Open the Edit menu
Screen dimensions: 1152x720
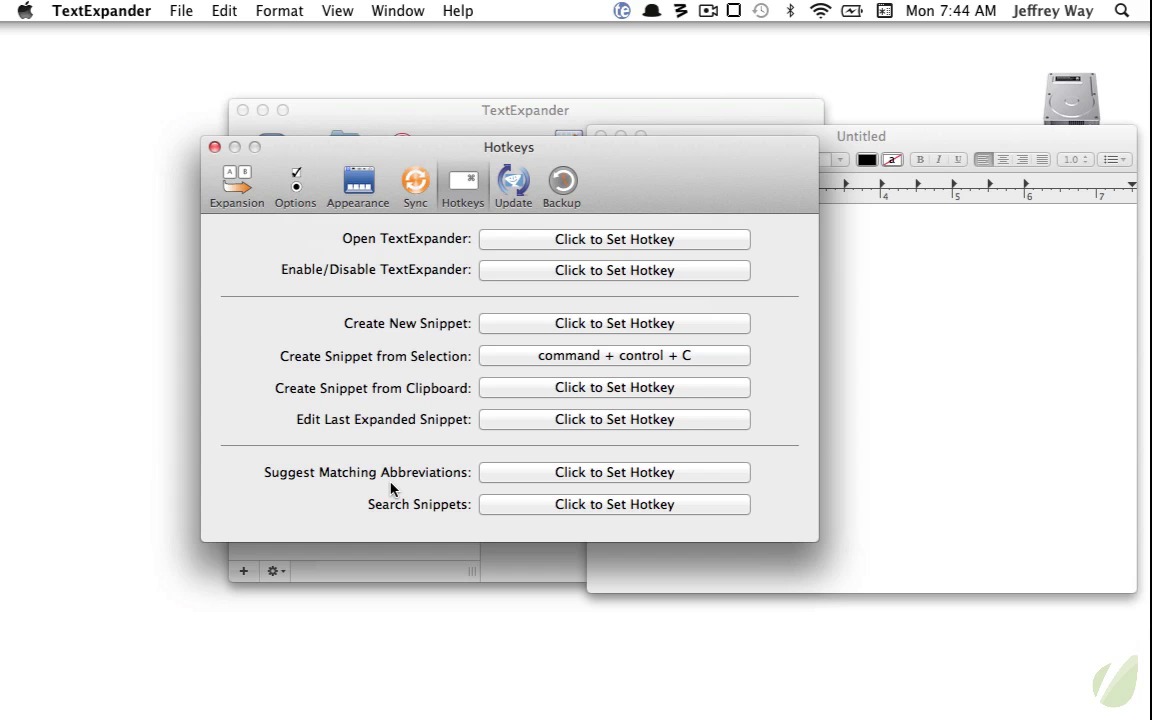224,11
